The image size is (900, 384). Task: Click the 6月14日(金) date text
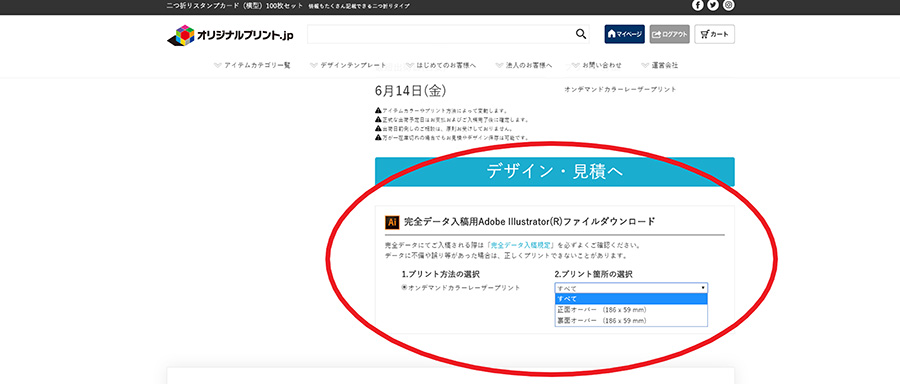(x=410, y=91)
